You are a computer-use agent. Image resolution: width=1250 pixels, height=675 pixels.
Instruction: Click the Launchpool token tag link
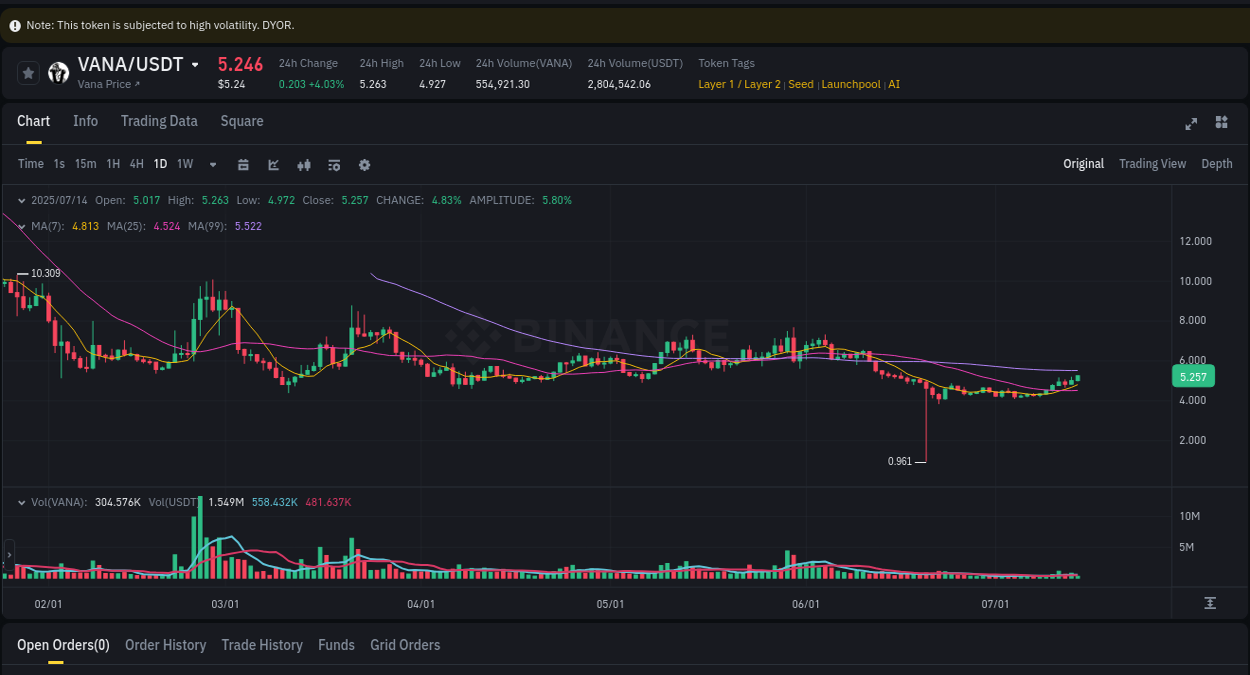851,84
